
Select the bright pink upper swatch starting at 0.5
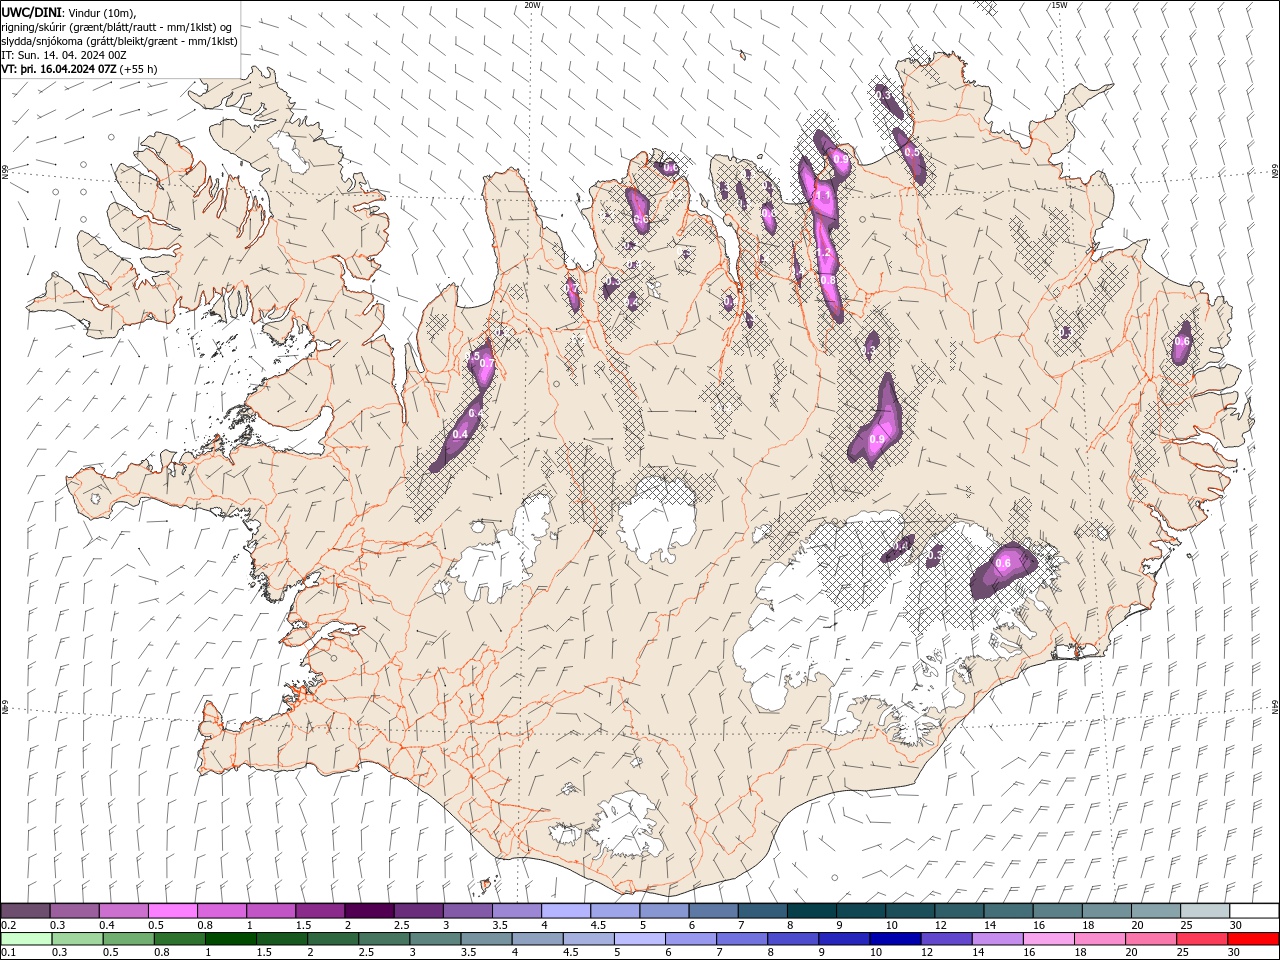point(172,911)
